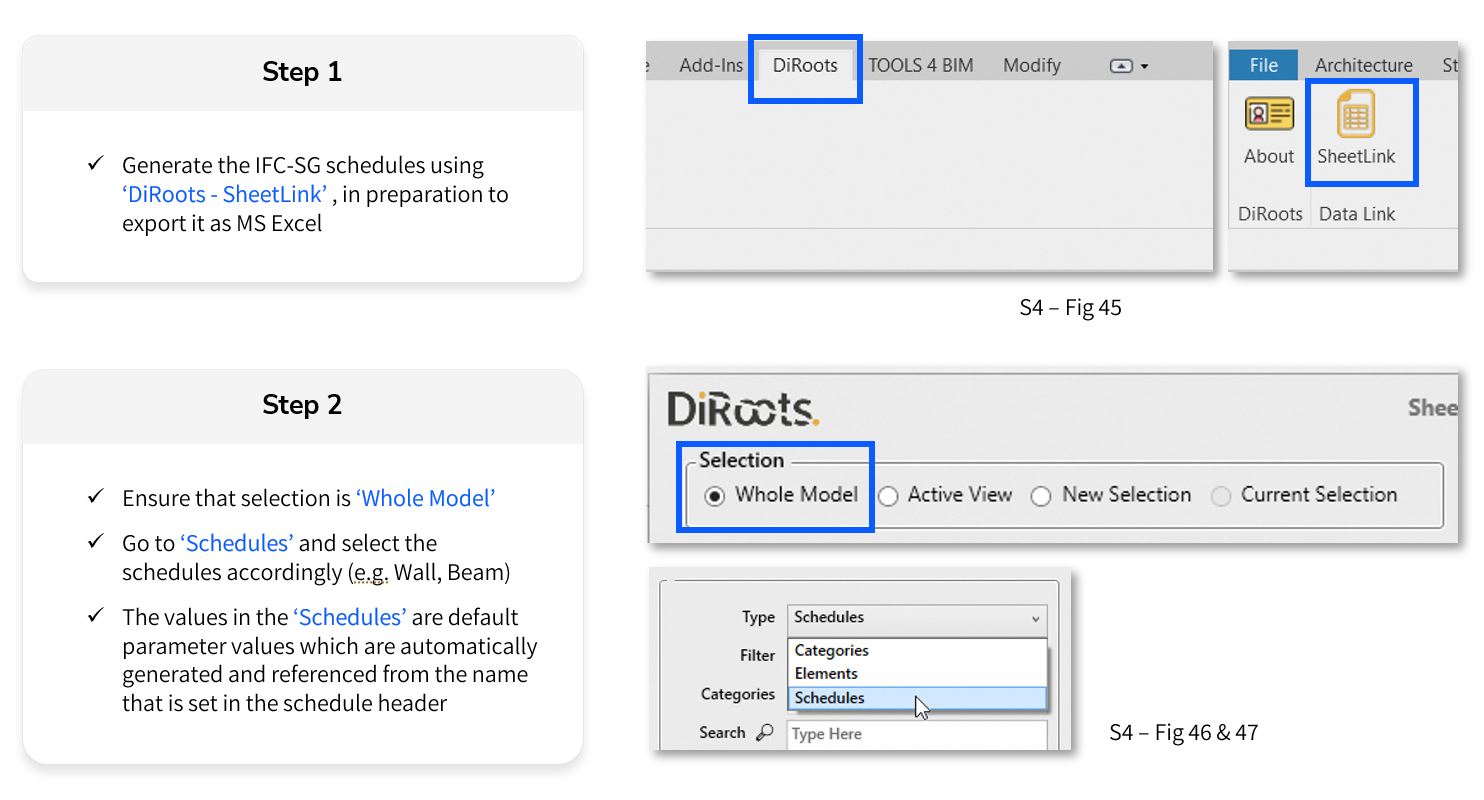Image resolution: width=1484 pixels, height=800 pixels.
Task: Select Schedules in the dropdown list
Action: pos(829,698)
